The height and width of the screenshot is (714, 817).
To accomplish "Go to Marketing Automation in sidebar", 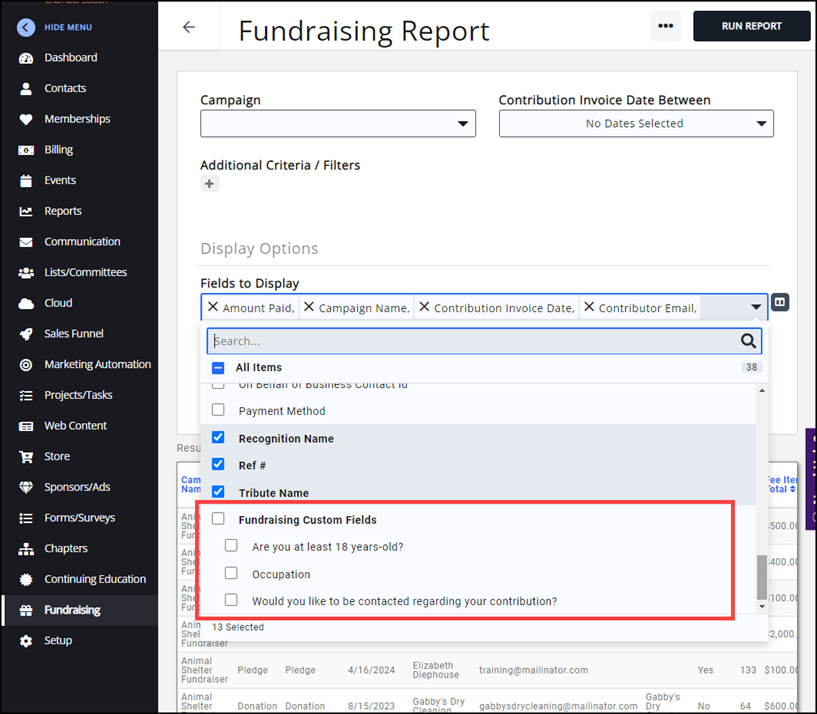I will click(x=97, y=365).
